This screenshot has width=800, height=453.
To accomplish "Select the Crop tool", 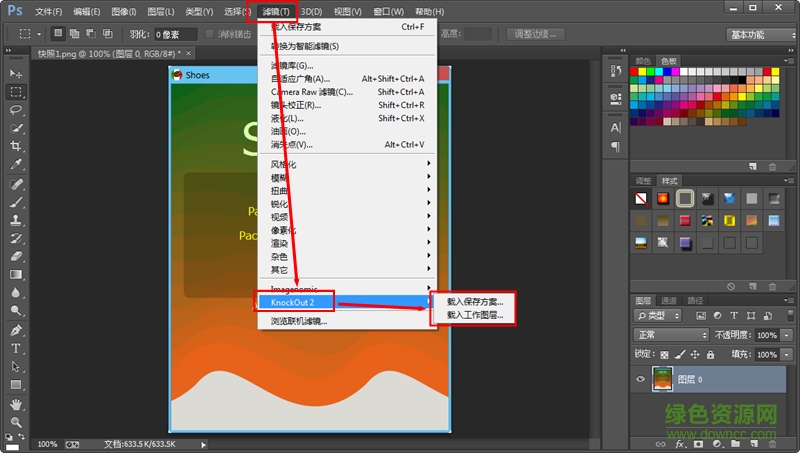I will click(x=16, y=147).
